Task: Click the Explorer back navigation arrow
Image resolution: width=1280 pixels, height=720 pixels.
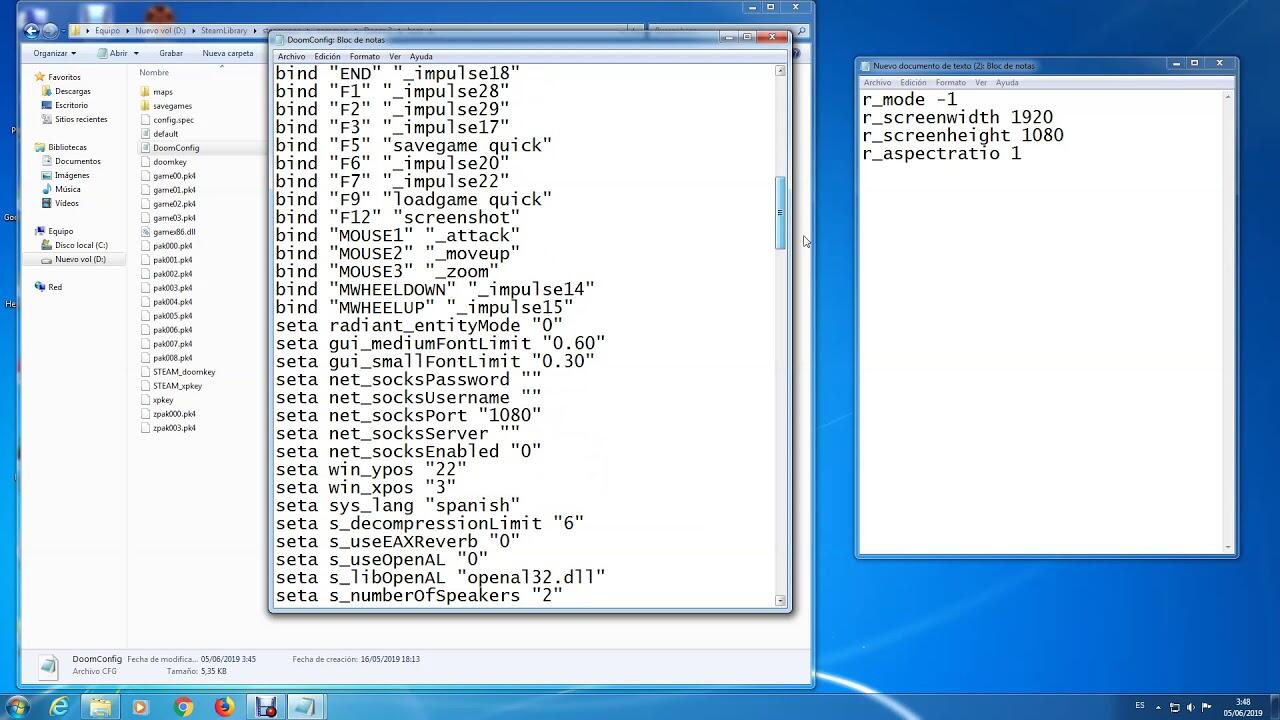Action: [31, 31]
